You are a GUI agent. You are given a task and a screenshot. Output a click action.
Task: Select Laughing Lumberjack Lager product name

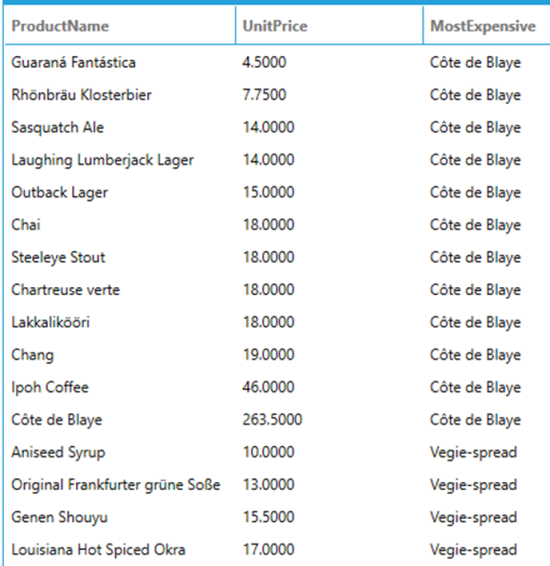(102, 160)
